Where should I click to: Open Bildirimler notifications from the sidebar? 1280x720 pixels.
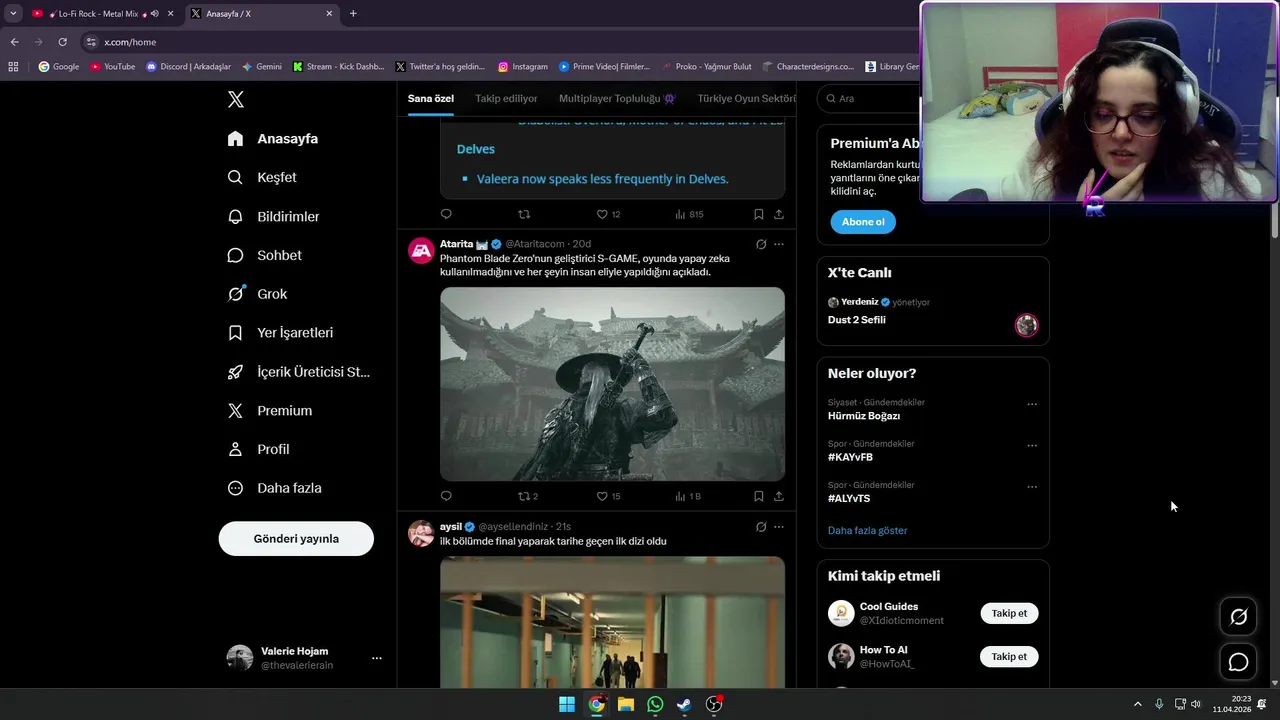pyautogui.click(x=274, y=216)
